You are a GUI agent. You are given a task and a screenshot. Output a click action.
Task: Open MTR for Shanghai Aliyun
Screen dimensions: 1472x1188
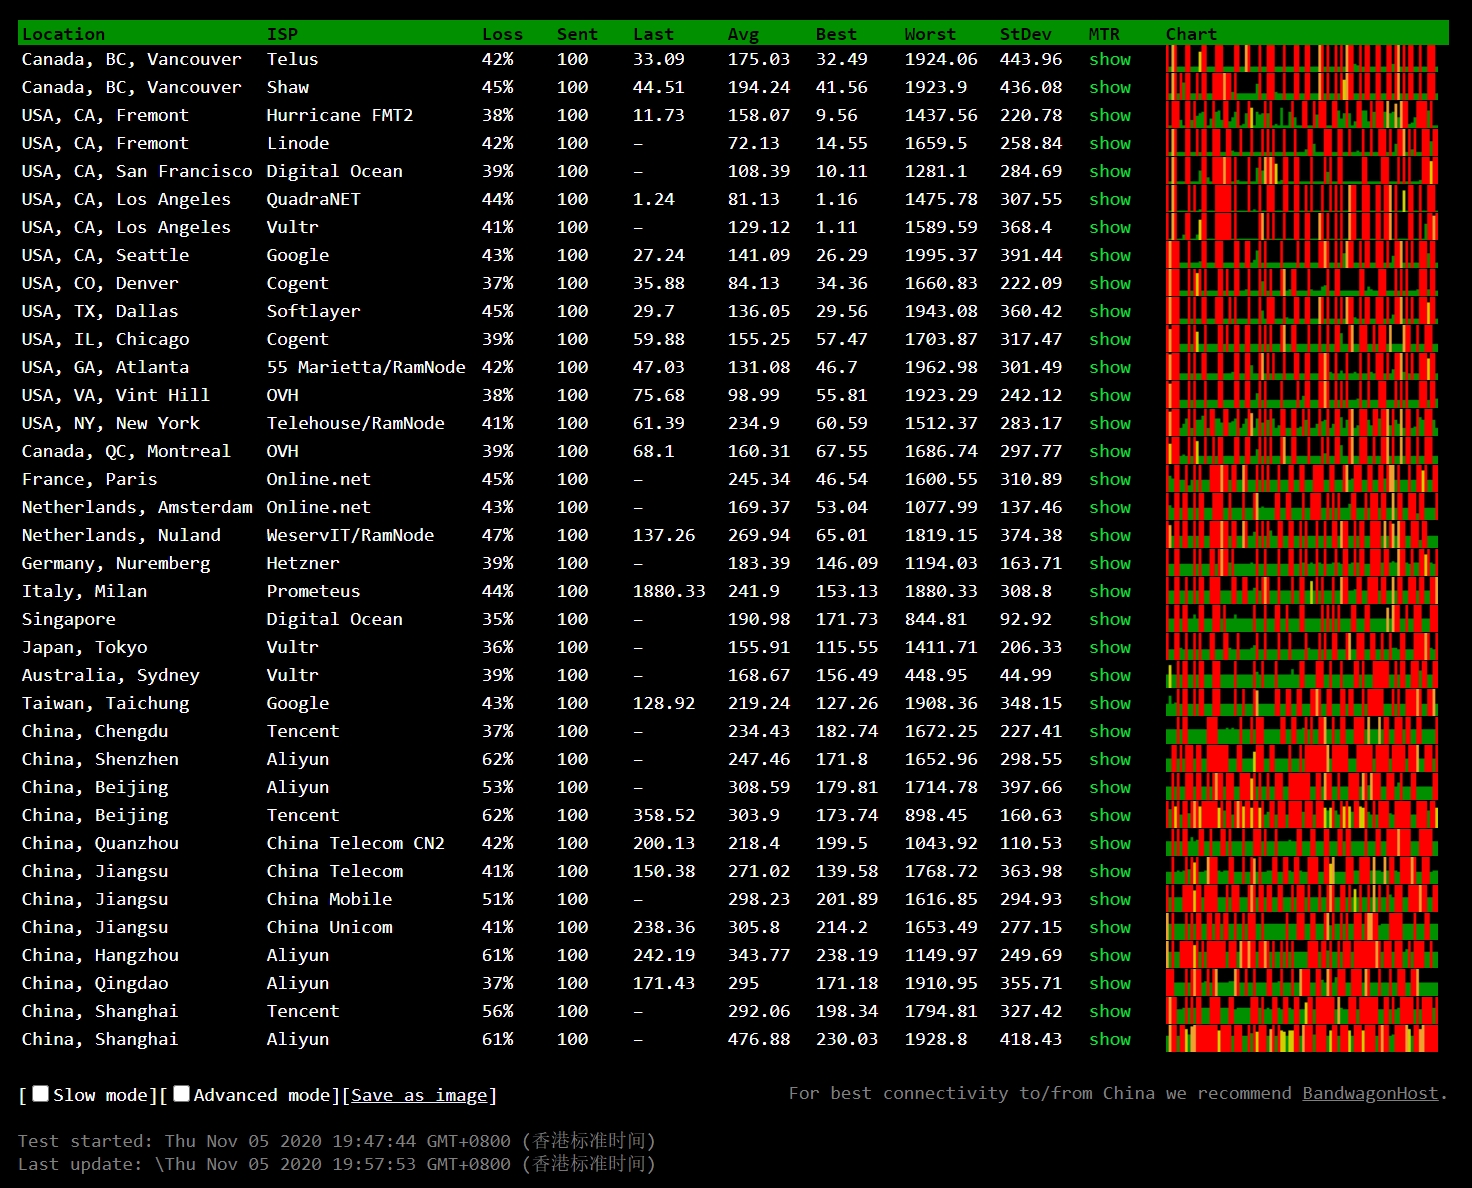click(x=1110, y=1039)
